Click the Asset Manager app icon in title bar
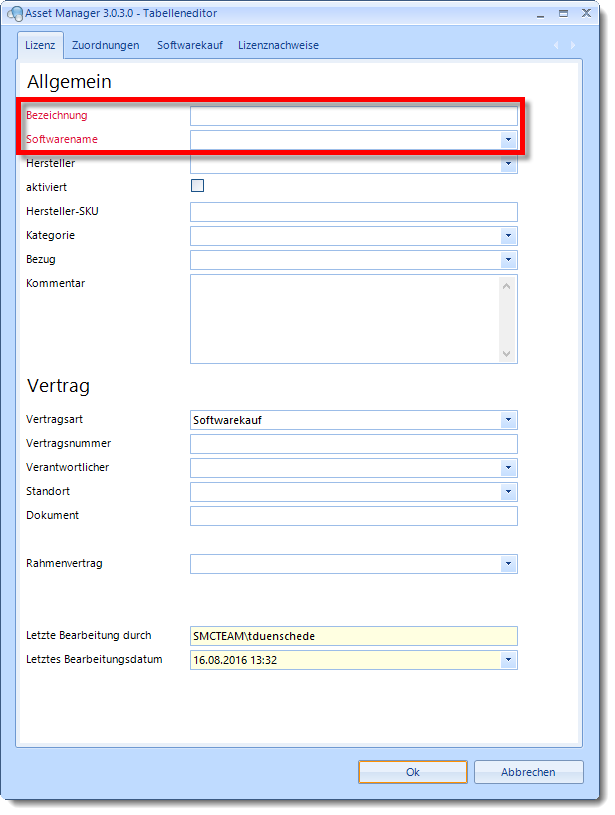The image size is (615, 815). [15, 14]
